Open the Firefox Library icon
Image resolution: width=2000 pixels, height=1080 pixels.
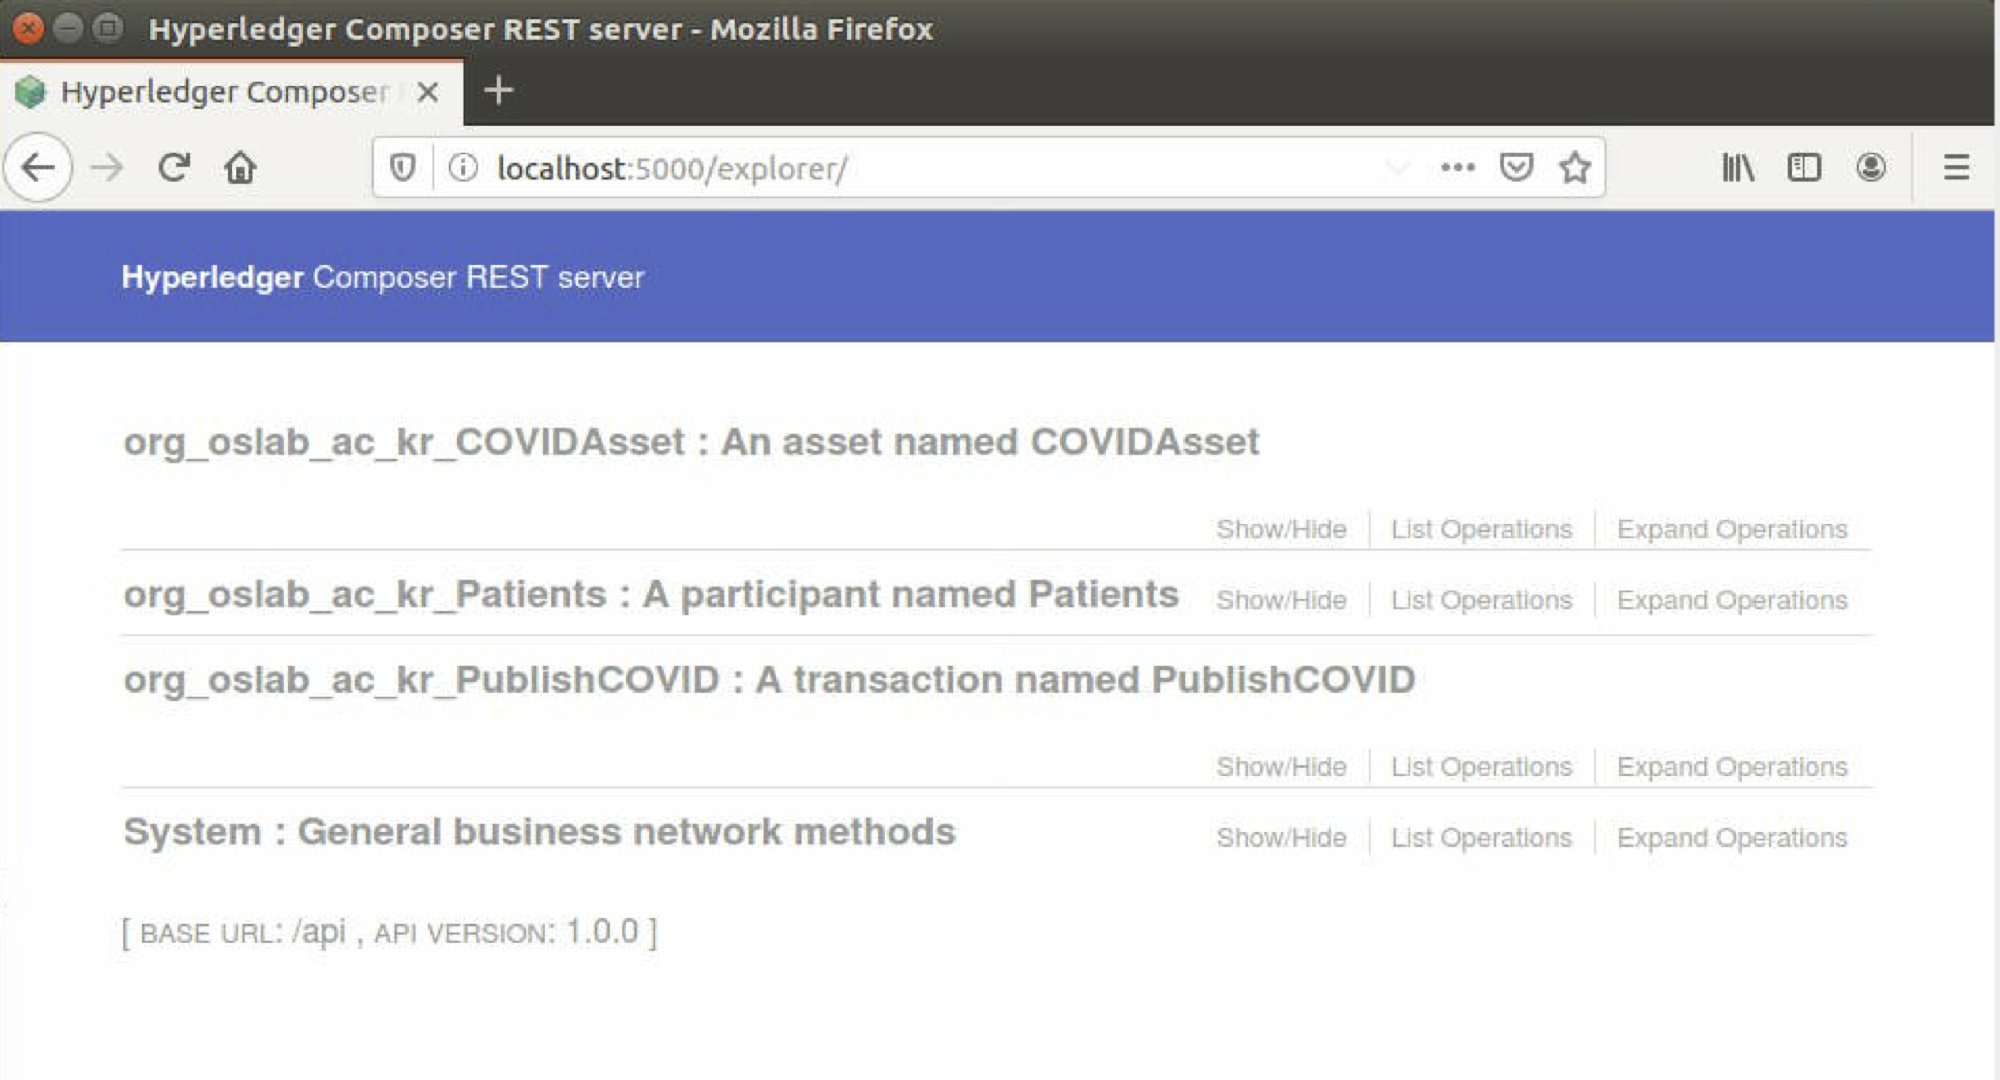[x=1738, y=167]
